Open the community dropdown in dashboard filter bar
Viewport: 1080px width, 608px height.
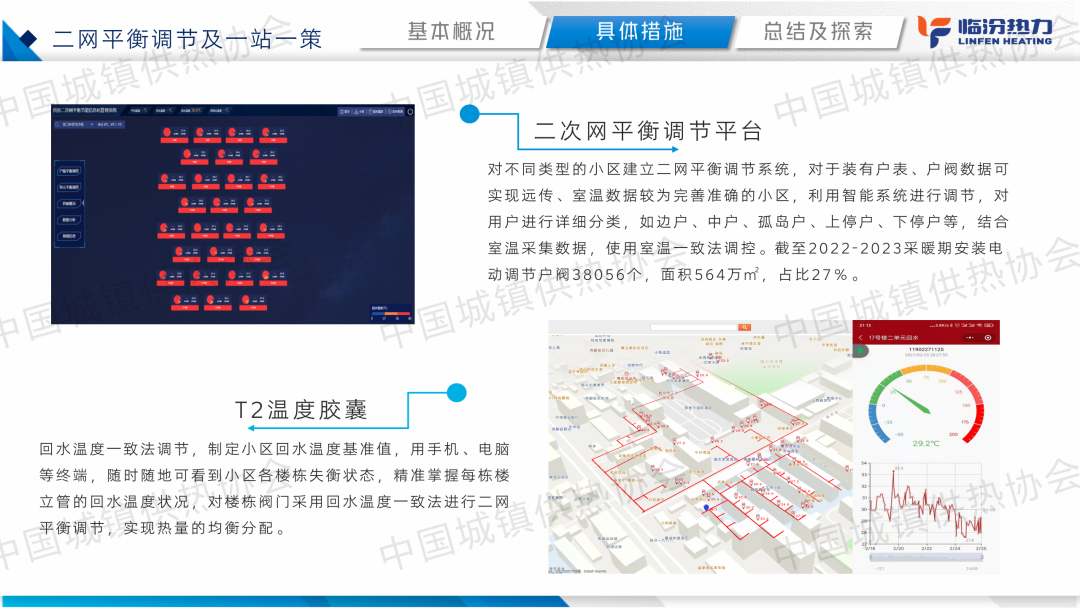pos(74,125)
